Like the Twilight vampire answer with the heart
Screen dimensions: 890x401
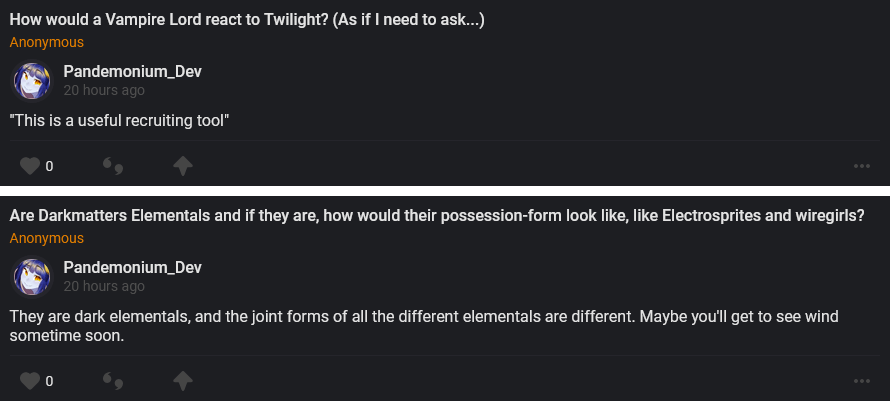30,166
